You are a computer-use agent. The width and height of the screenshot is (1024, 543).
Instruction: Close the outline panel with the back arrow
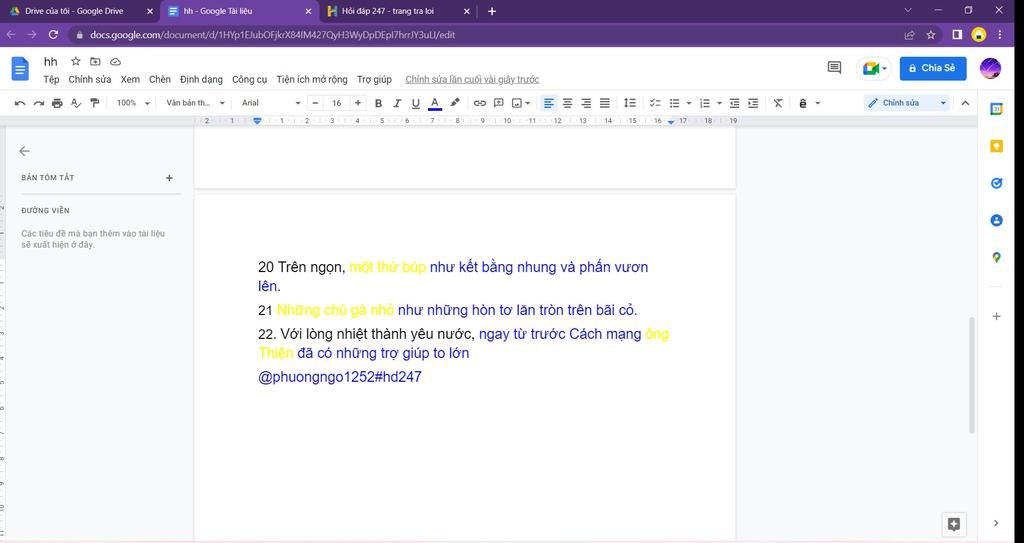[24, 151]
